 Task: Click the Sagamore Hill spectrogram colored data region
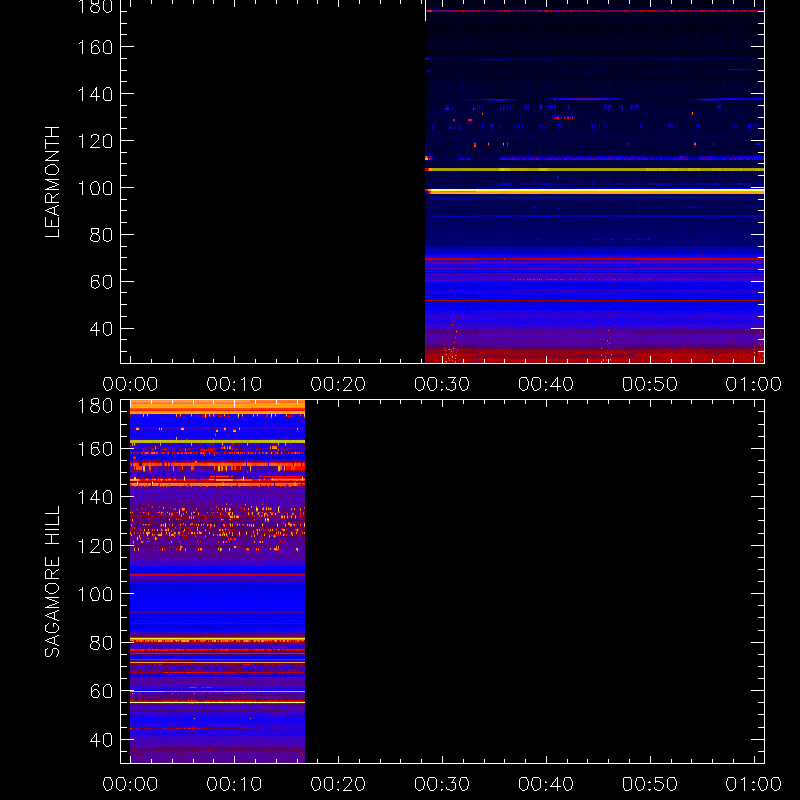pos(217,582)
